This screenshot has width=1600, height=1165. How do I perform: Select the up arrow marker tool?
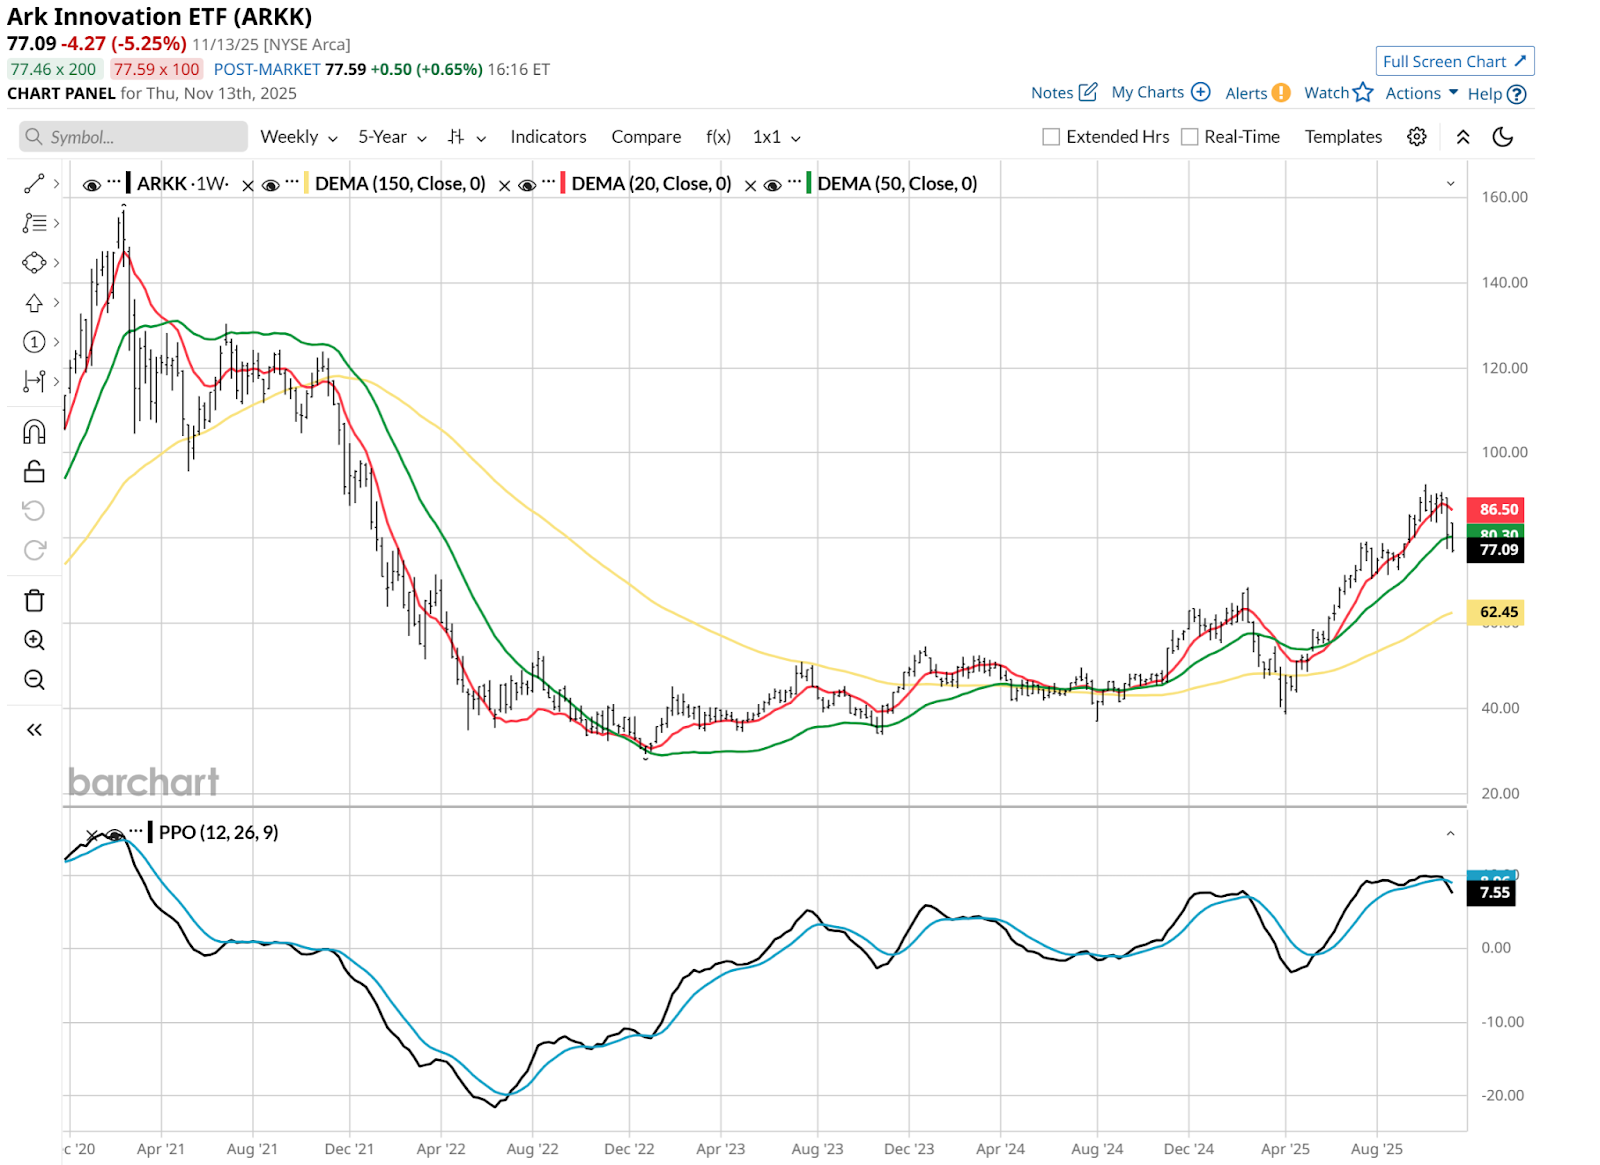(34, 302)
